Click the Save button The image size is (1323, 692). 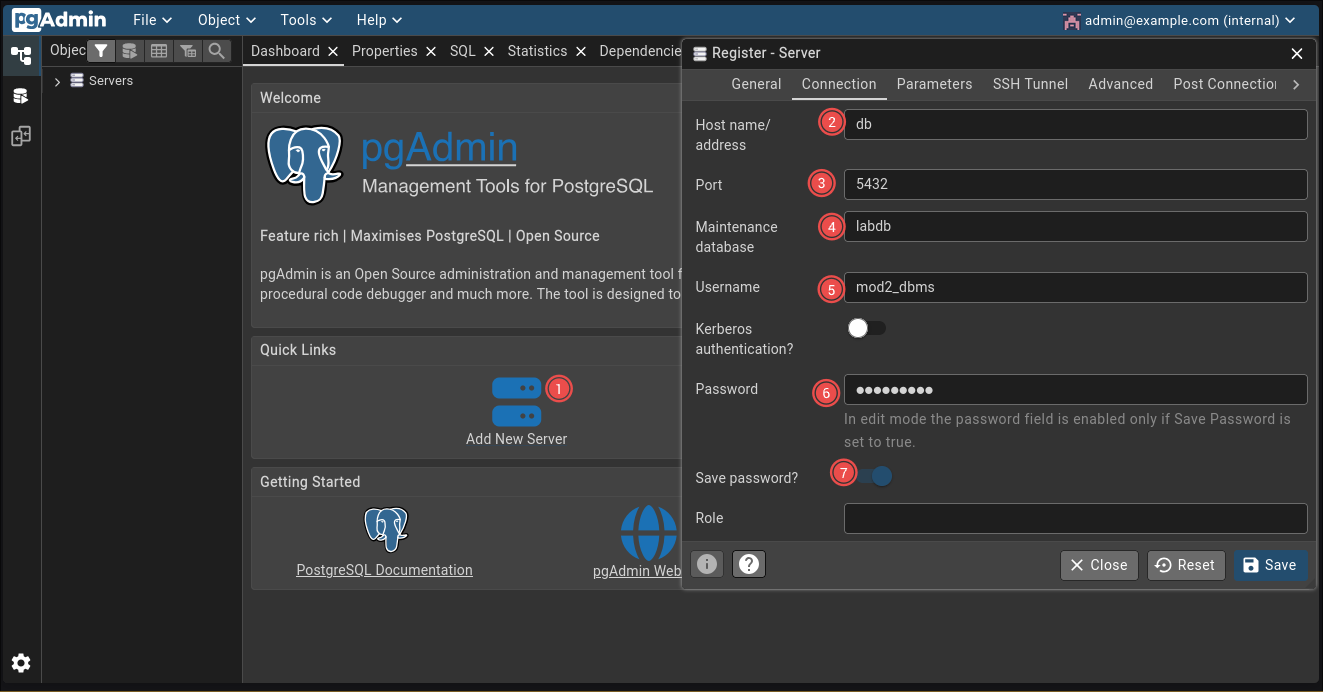click(x=1269, y=565)
